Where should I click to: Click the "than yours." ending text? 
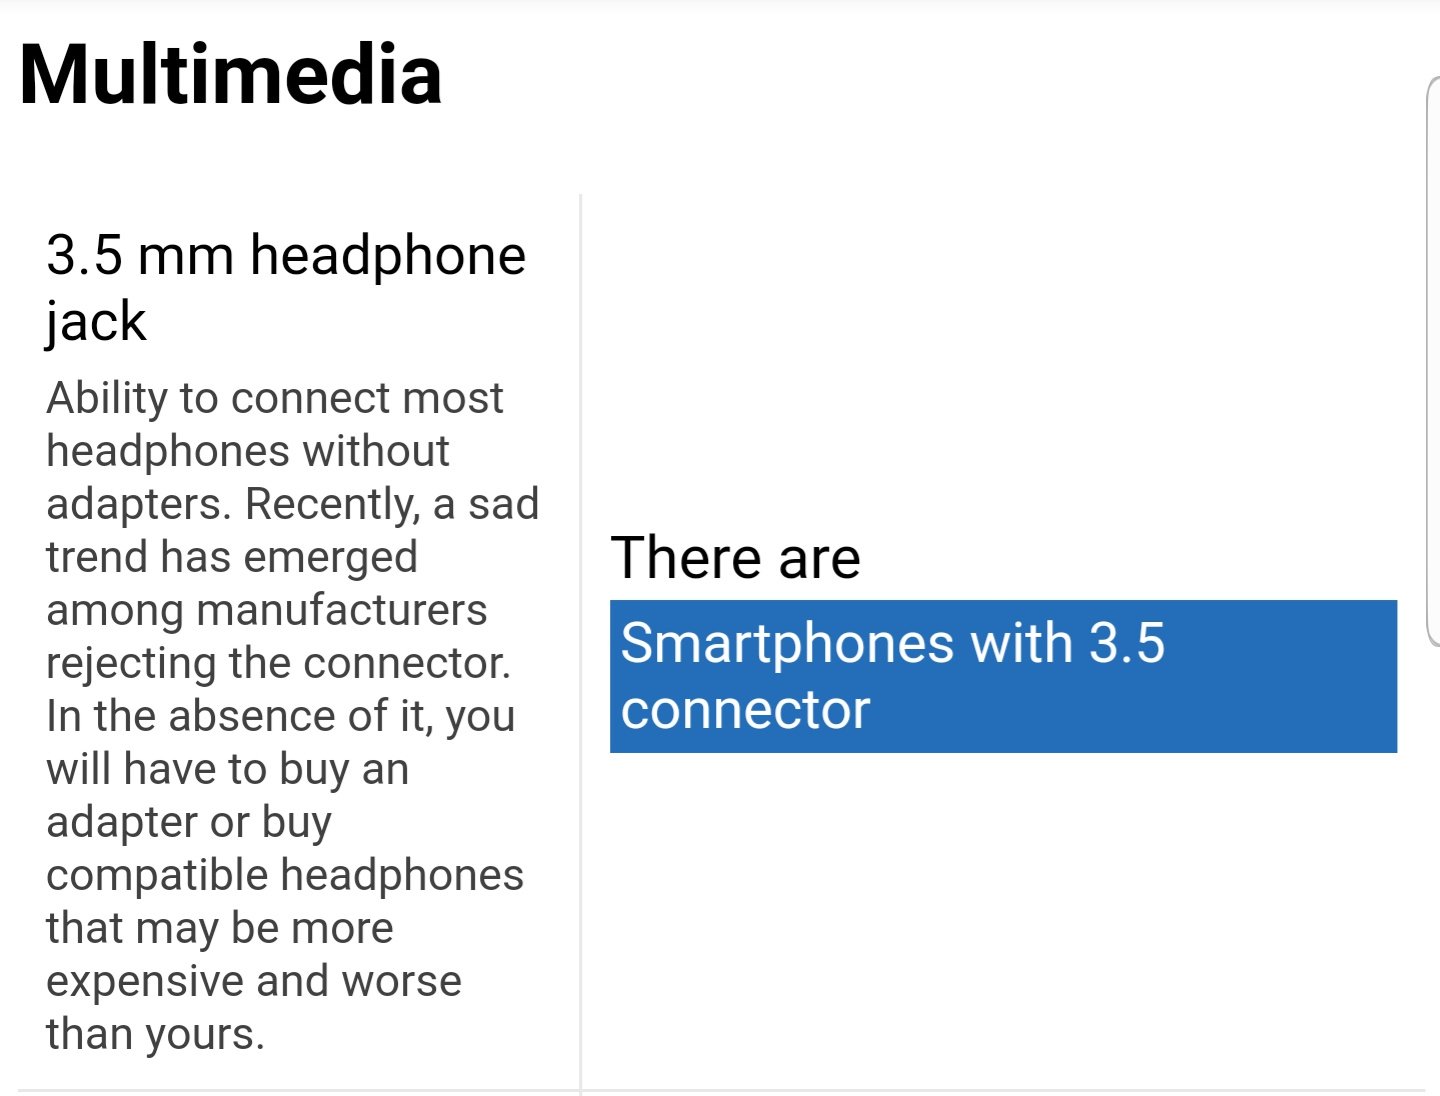click(x=155, y=1034)
